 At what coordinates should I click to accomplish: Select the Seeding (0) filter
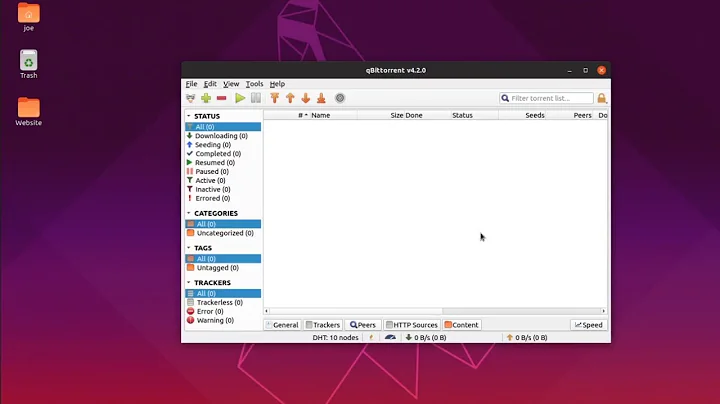point(223,145)
